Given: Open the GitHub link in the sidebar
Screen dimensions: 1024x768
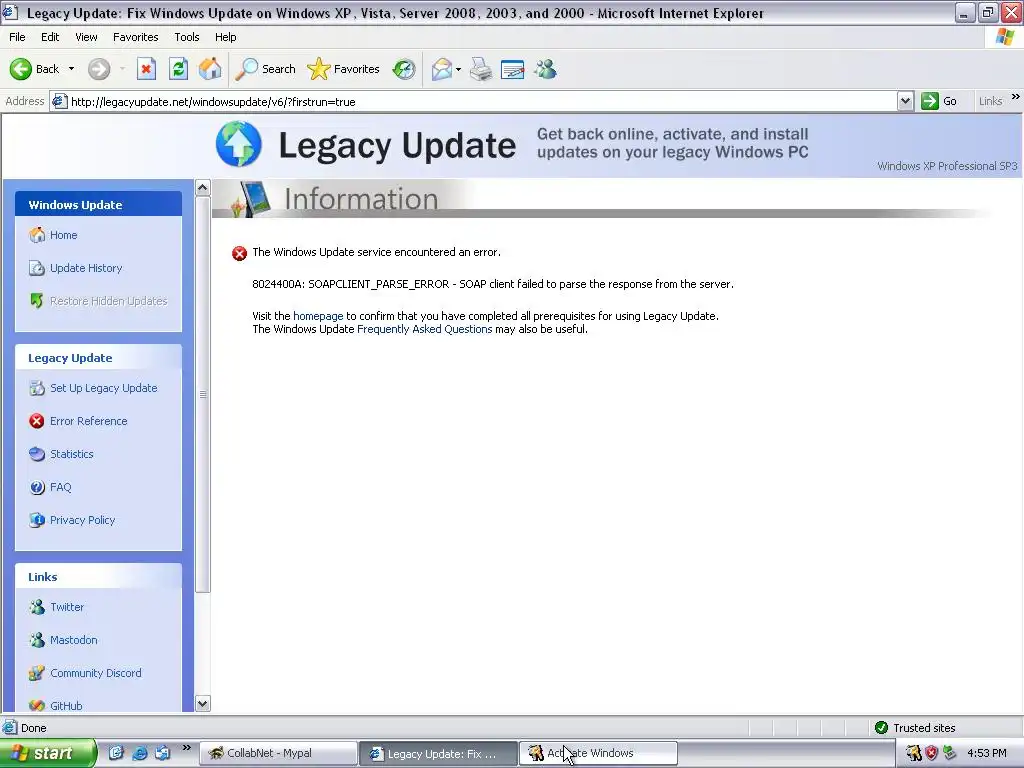Looking at the screenshot, I should tap(66, 705).
